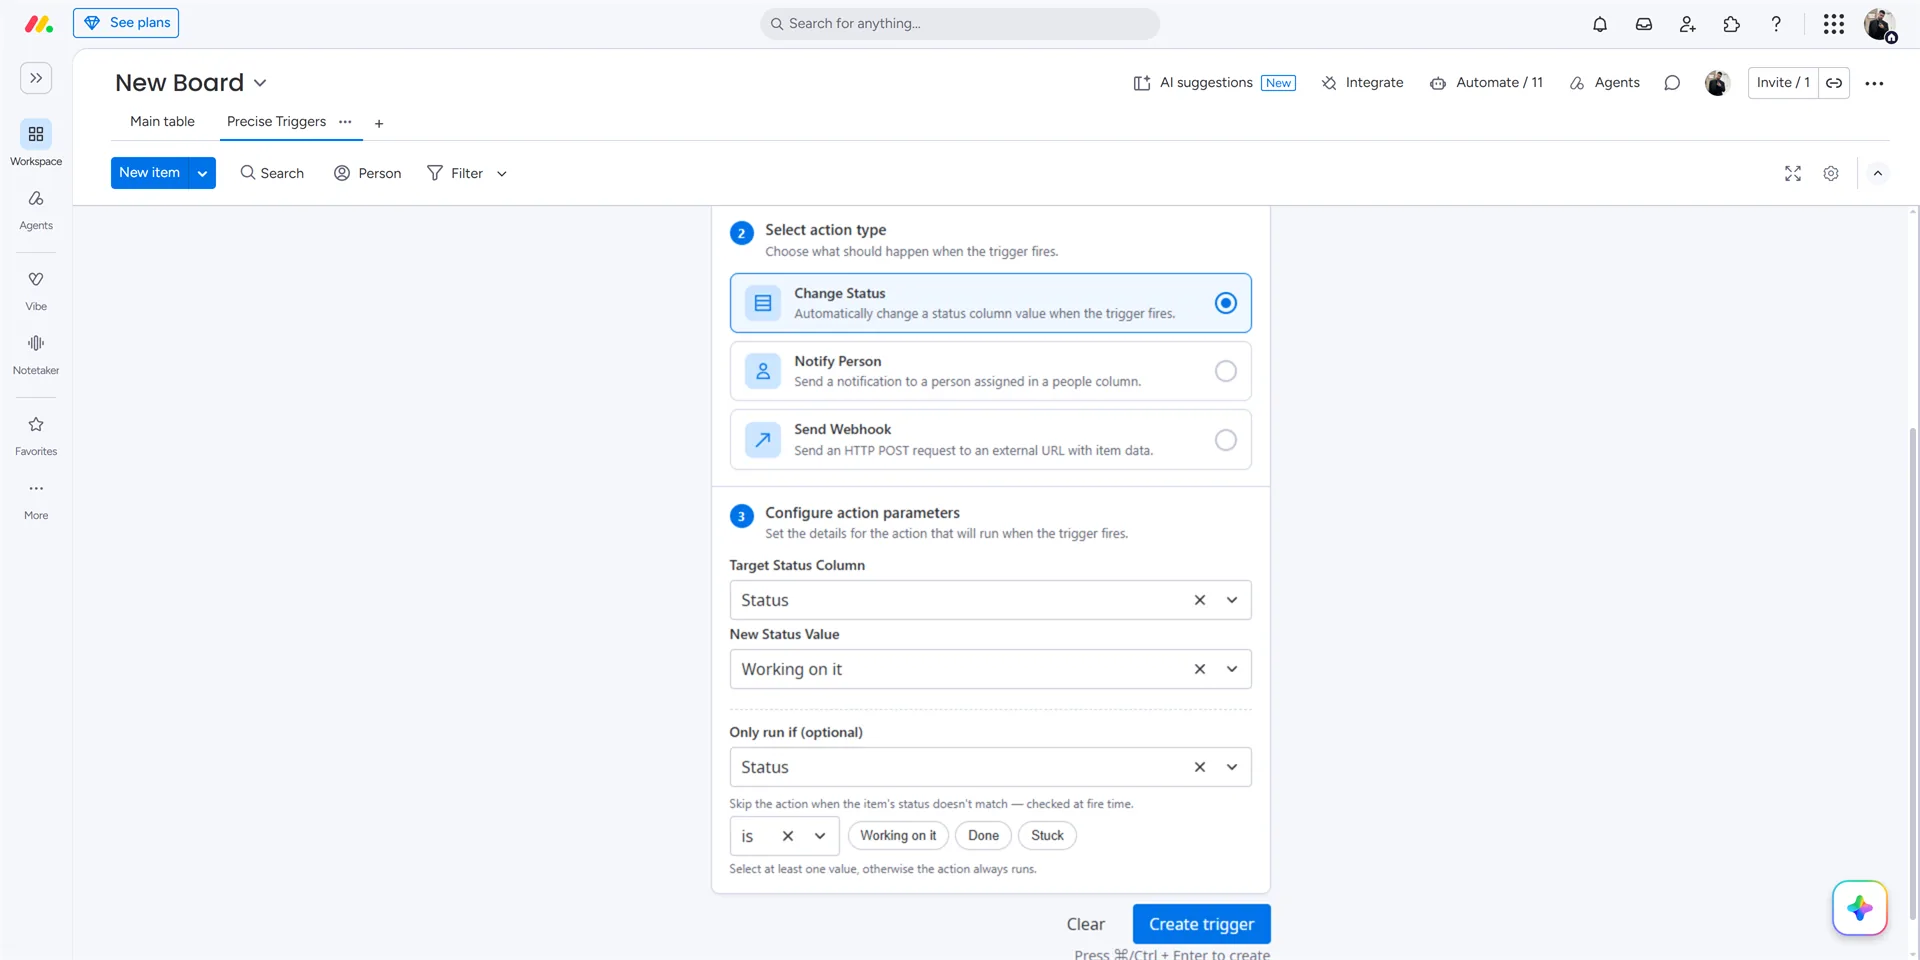The height and width of the screenshot is (960, 1920).
Task: Expand the Only run if column dropdown
Action: point(1232,767)
